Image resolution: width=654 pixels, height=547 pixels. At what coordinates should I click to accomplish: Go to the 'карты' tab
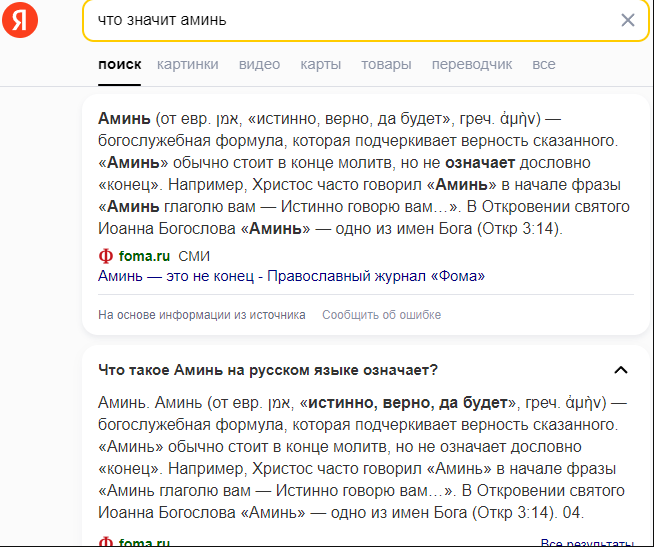point(320,64)
